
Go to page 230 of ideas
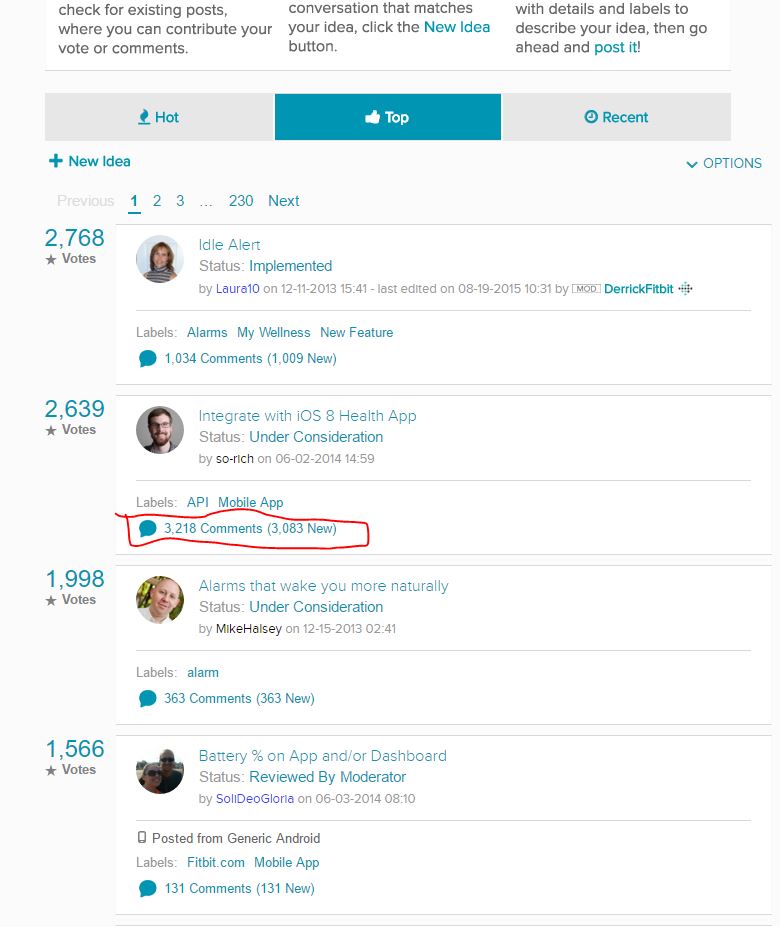(x=241, y=200)
